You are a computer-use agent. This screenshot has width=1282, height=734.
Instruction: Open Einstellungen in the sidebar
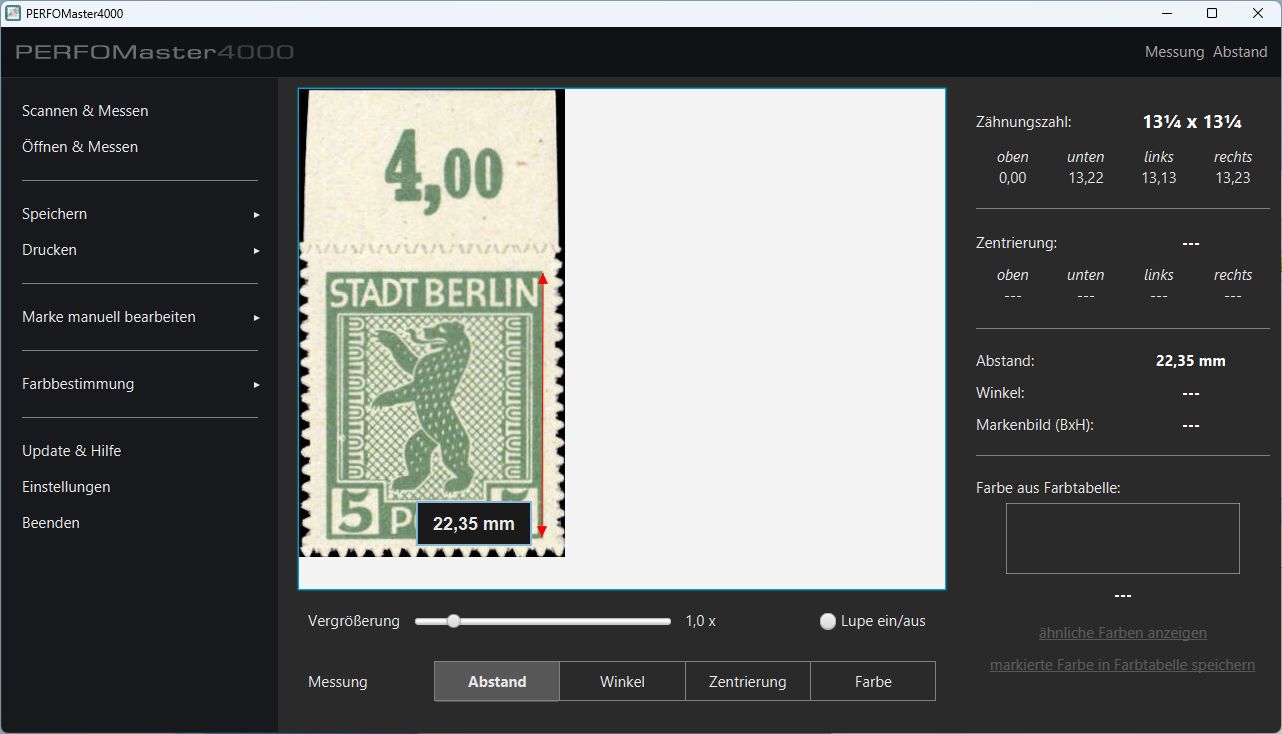pyautogui.click(x=66, y=487)
